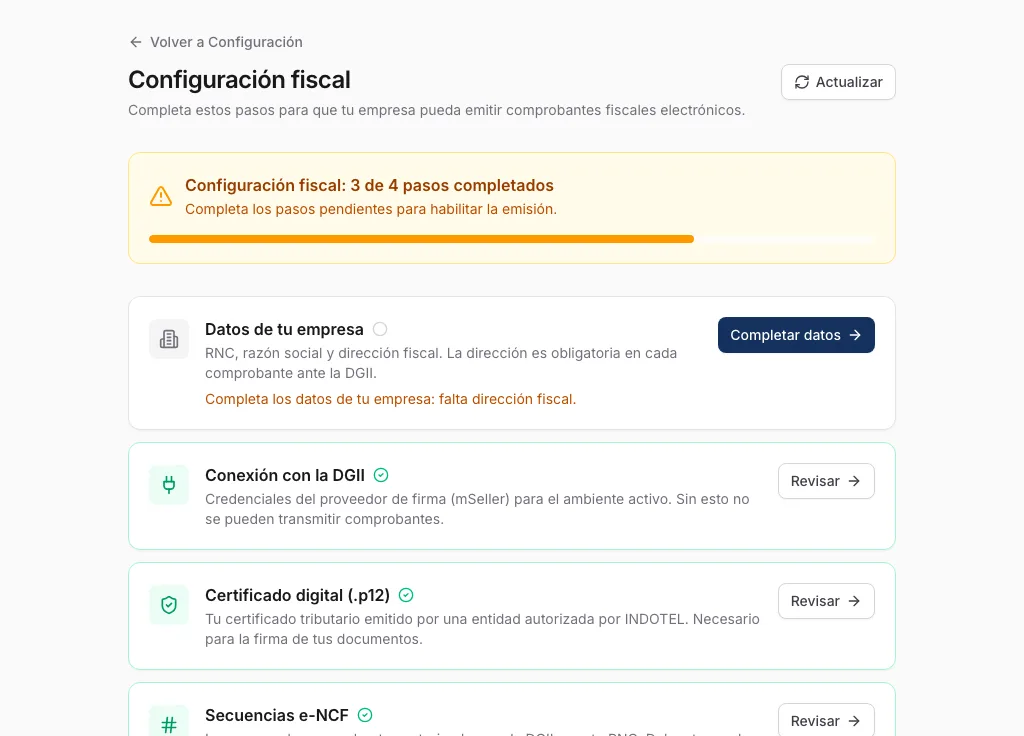
Task: Click the hash icon for Secuencias e-NCF
Action: click(169, 721)
